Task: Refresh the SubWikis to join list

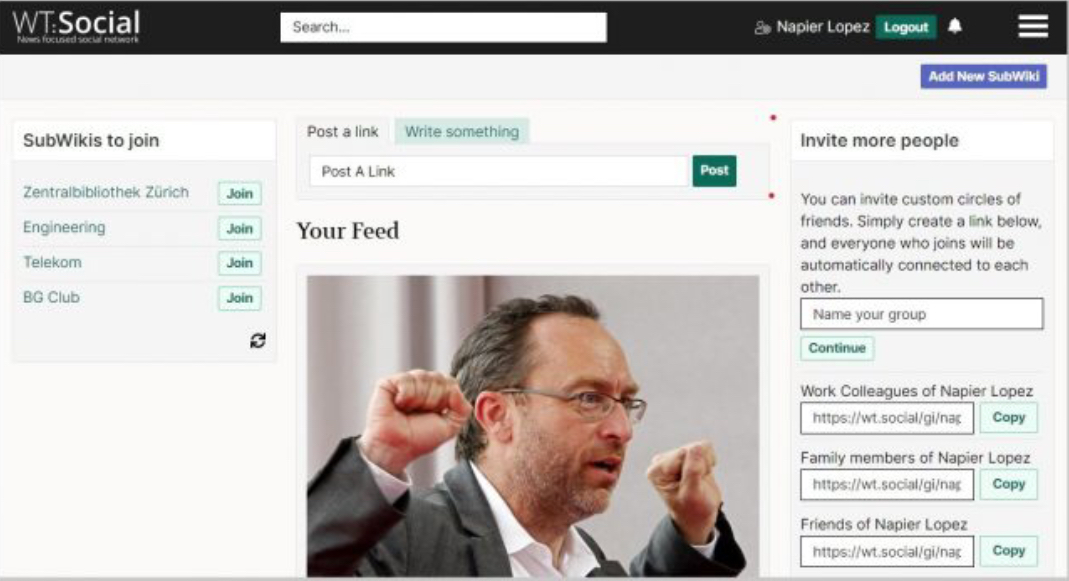Action: point(258,340)
